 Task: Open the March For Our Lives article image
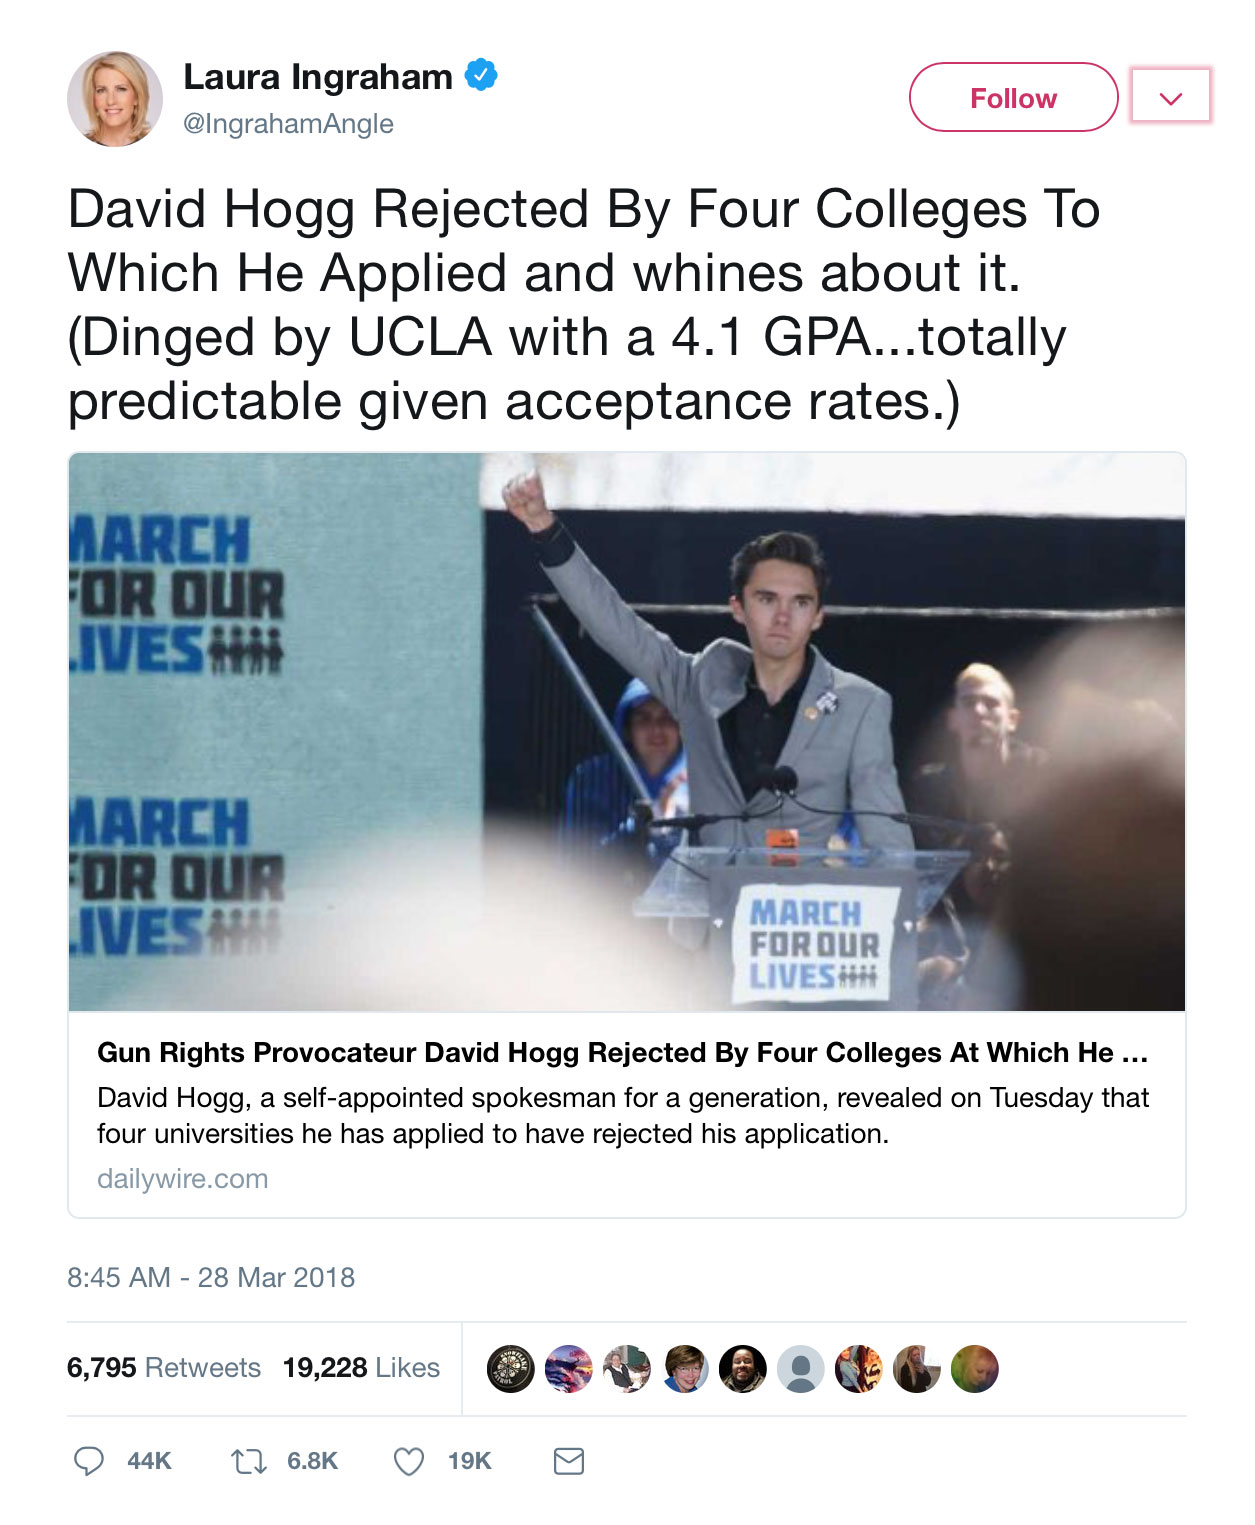(x=627, y=732)
